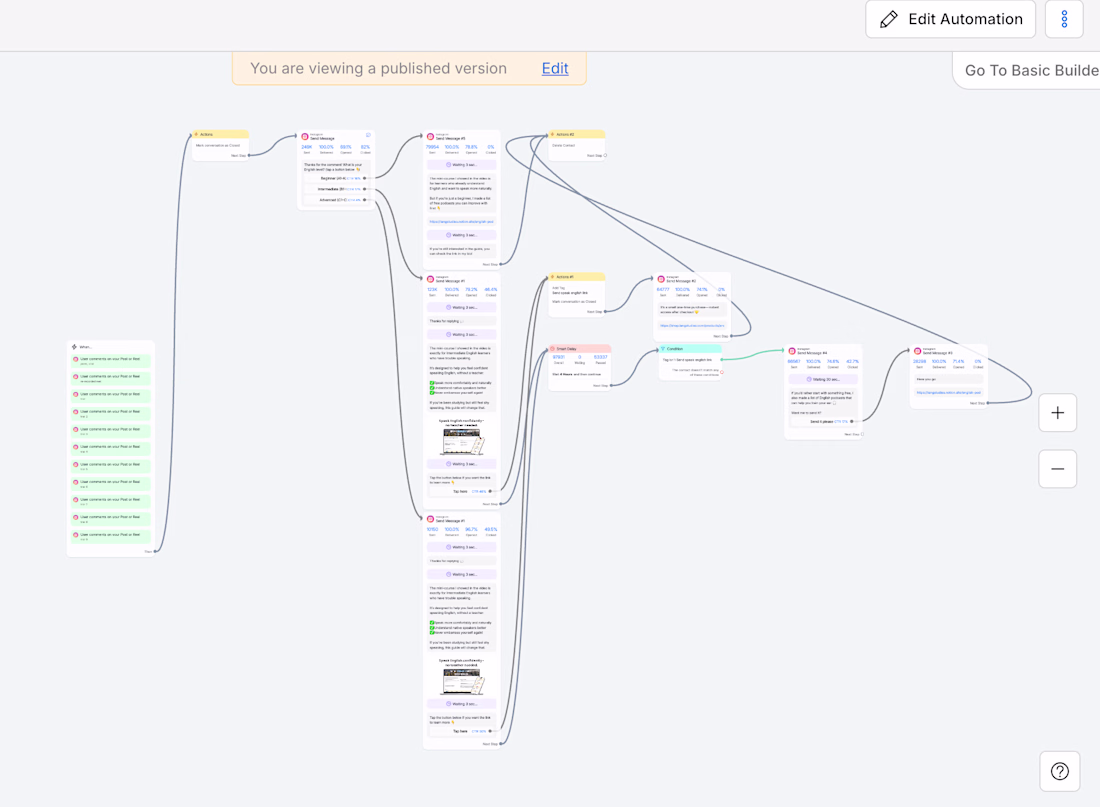Click Delete Contact text in Actions #2
The image size is (1100, 807).
coord(563,145)
